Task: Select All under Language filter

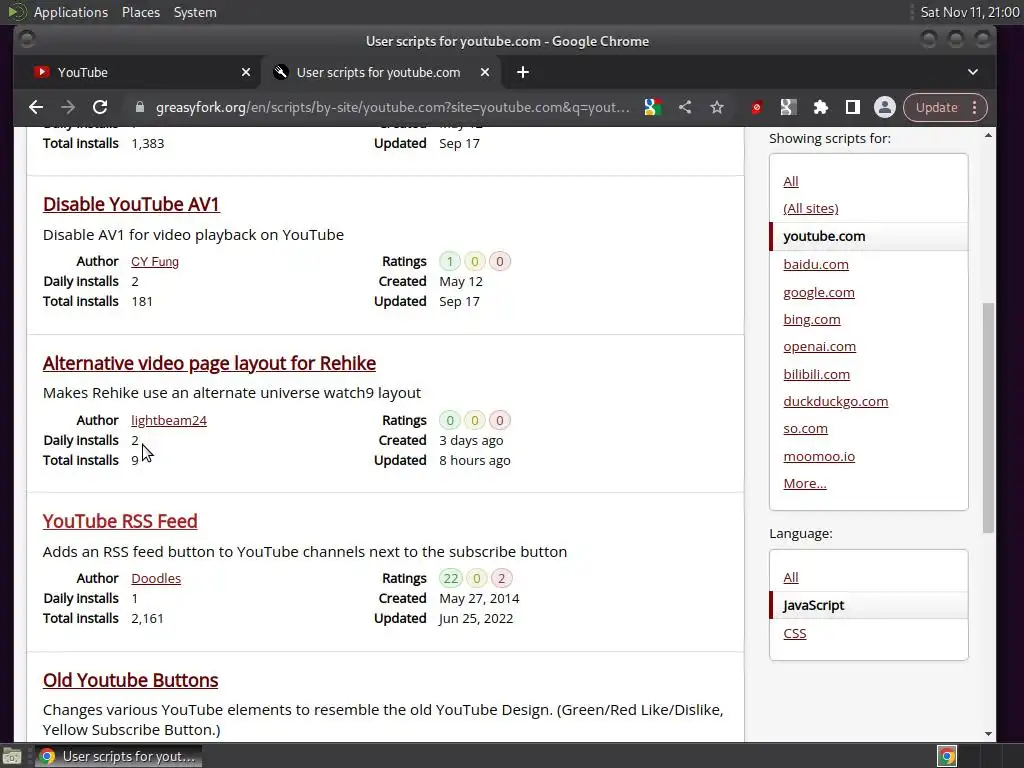Action: 791,578
